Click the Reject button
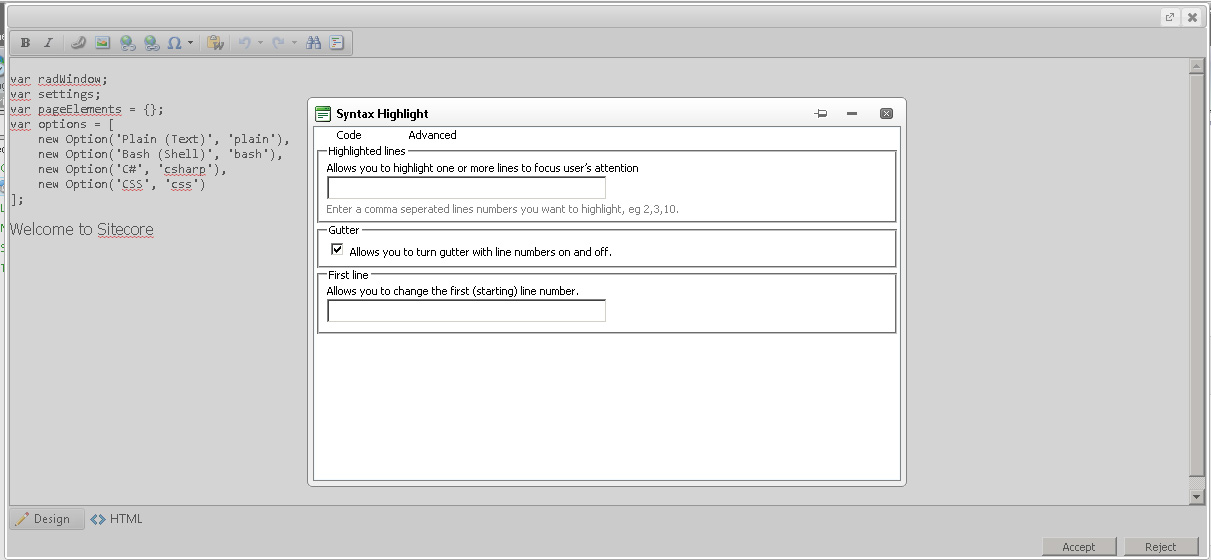The height and width of the screenshot is (560, 1211). pyautogui.click(x=1161, y=547)
